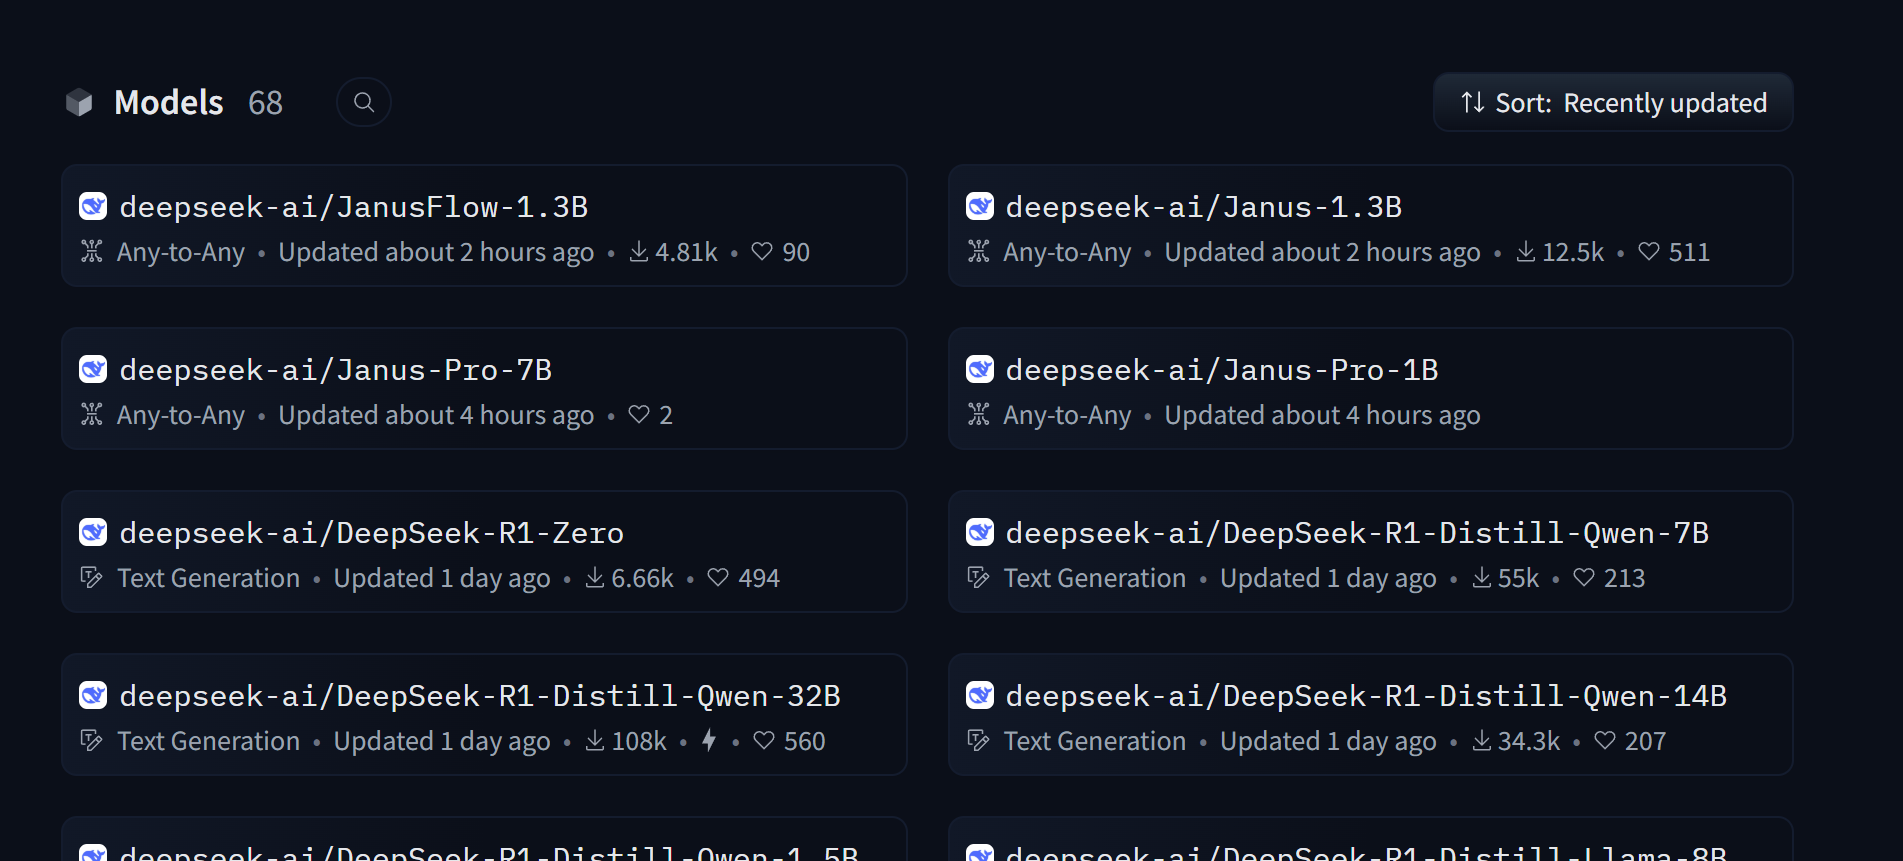This screenshot has height=861, width=1903.
Task: Click the Text Generation icon on DeepSeek-R1-Zero
Action: (x=92, y=577)
